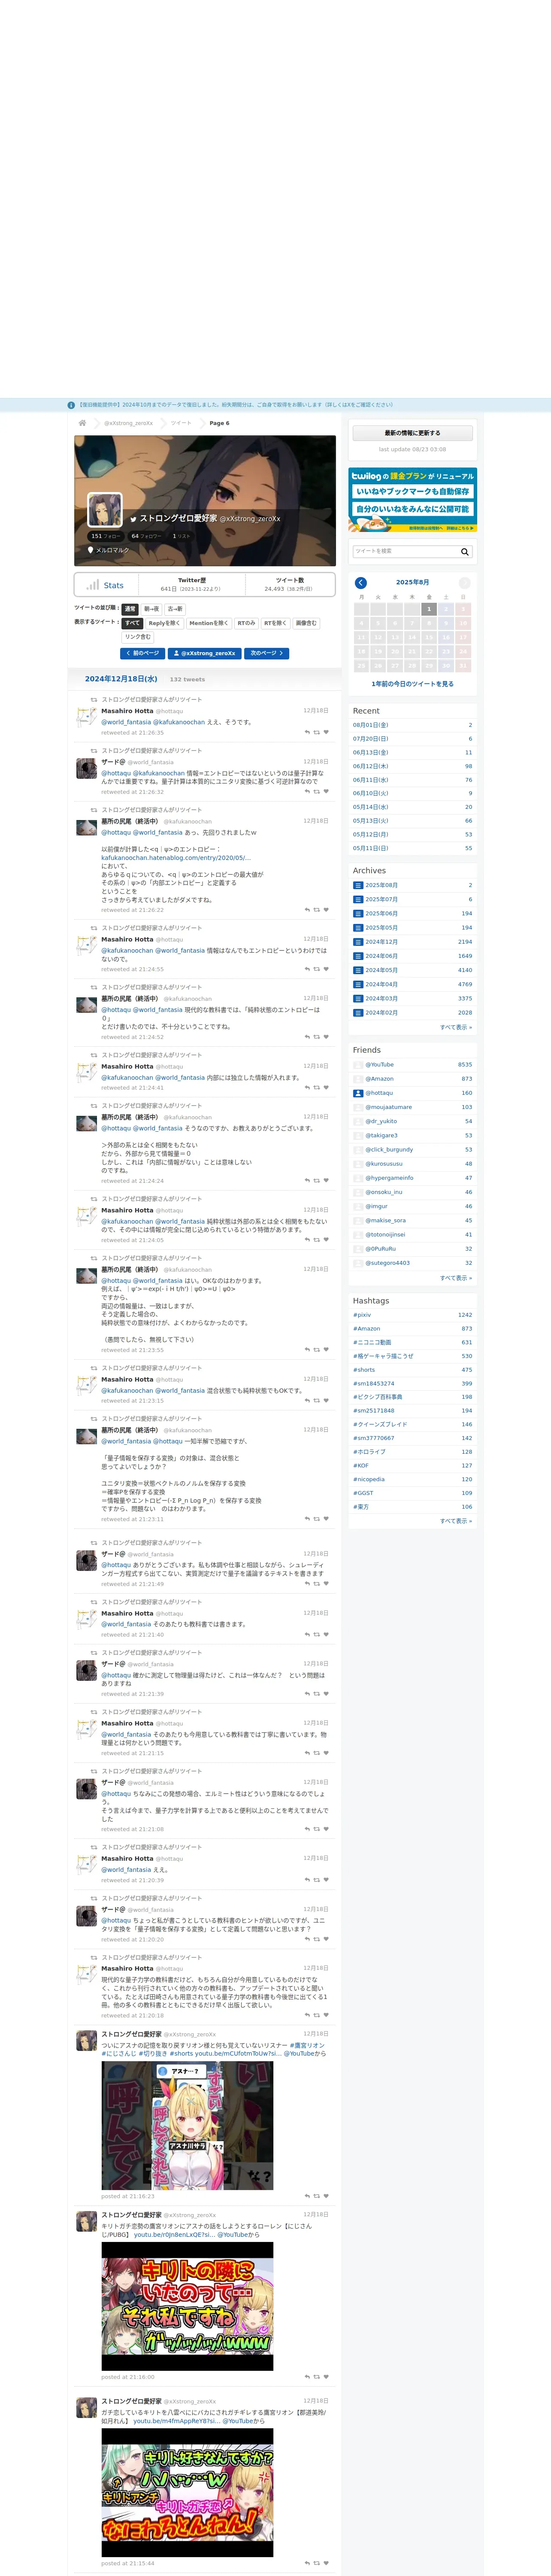Open the #GGST hashtag link

click(x=363, y=1493)
